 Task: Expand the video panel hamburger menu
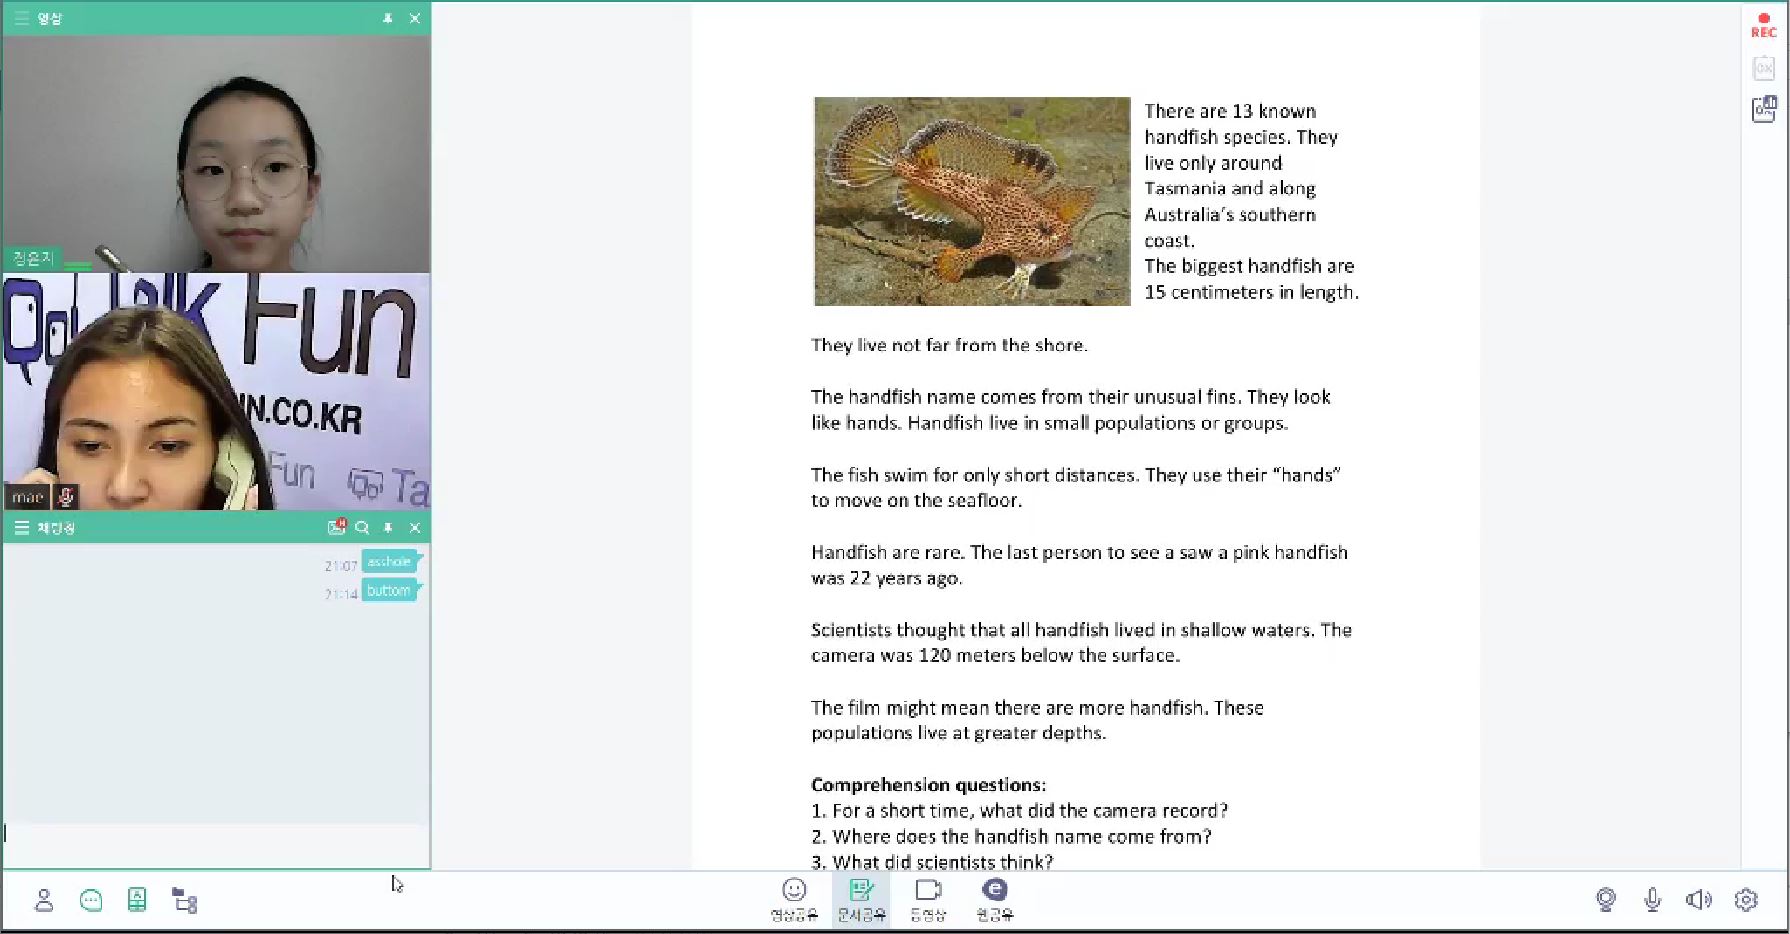[21, 18]
